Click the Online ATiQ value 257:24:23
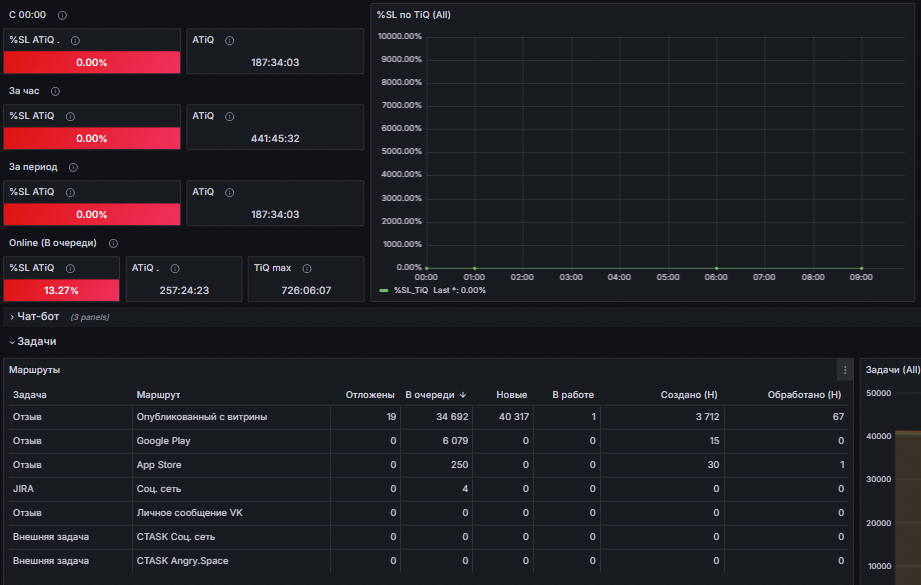The width and height of the screenshot is (921, 585). pos(184,290)
